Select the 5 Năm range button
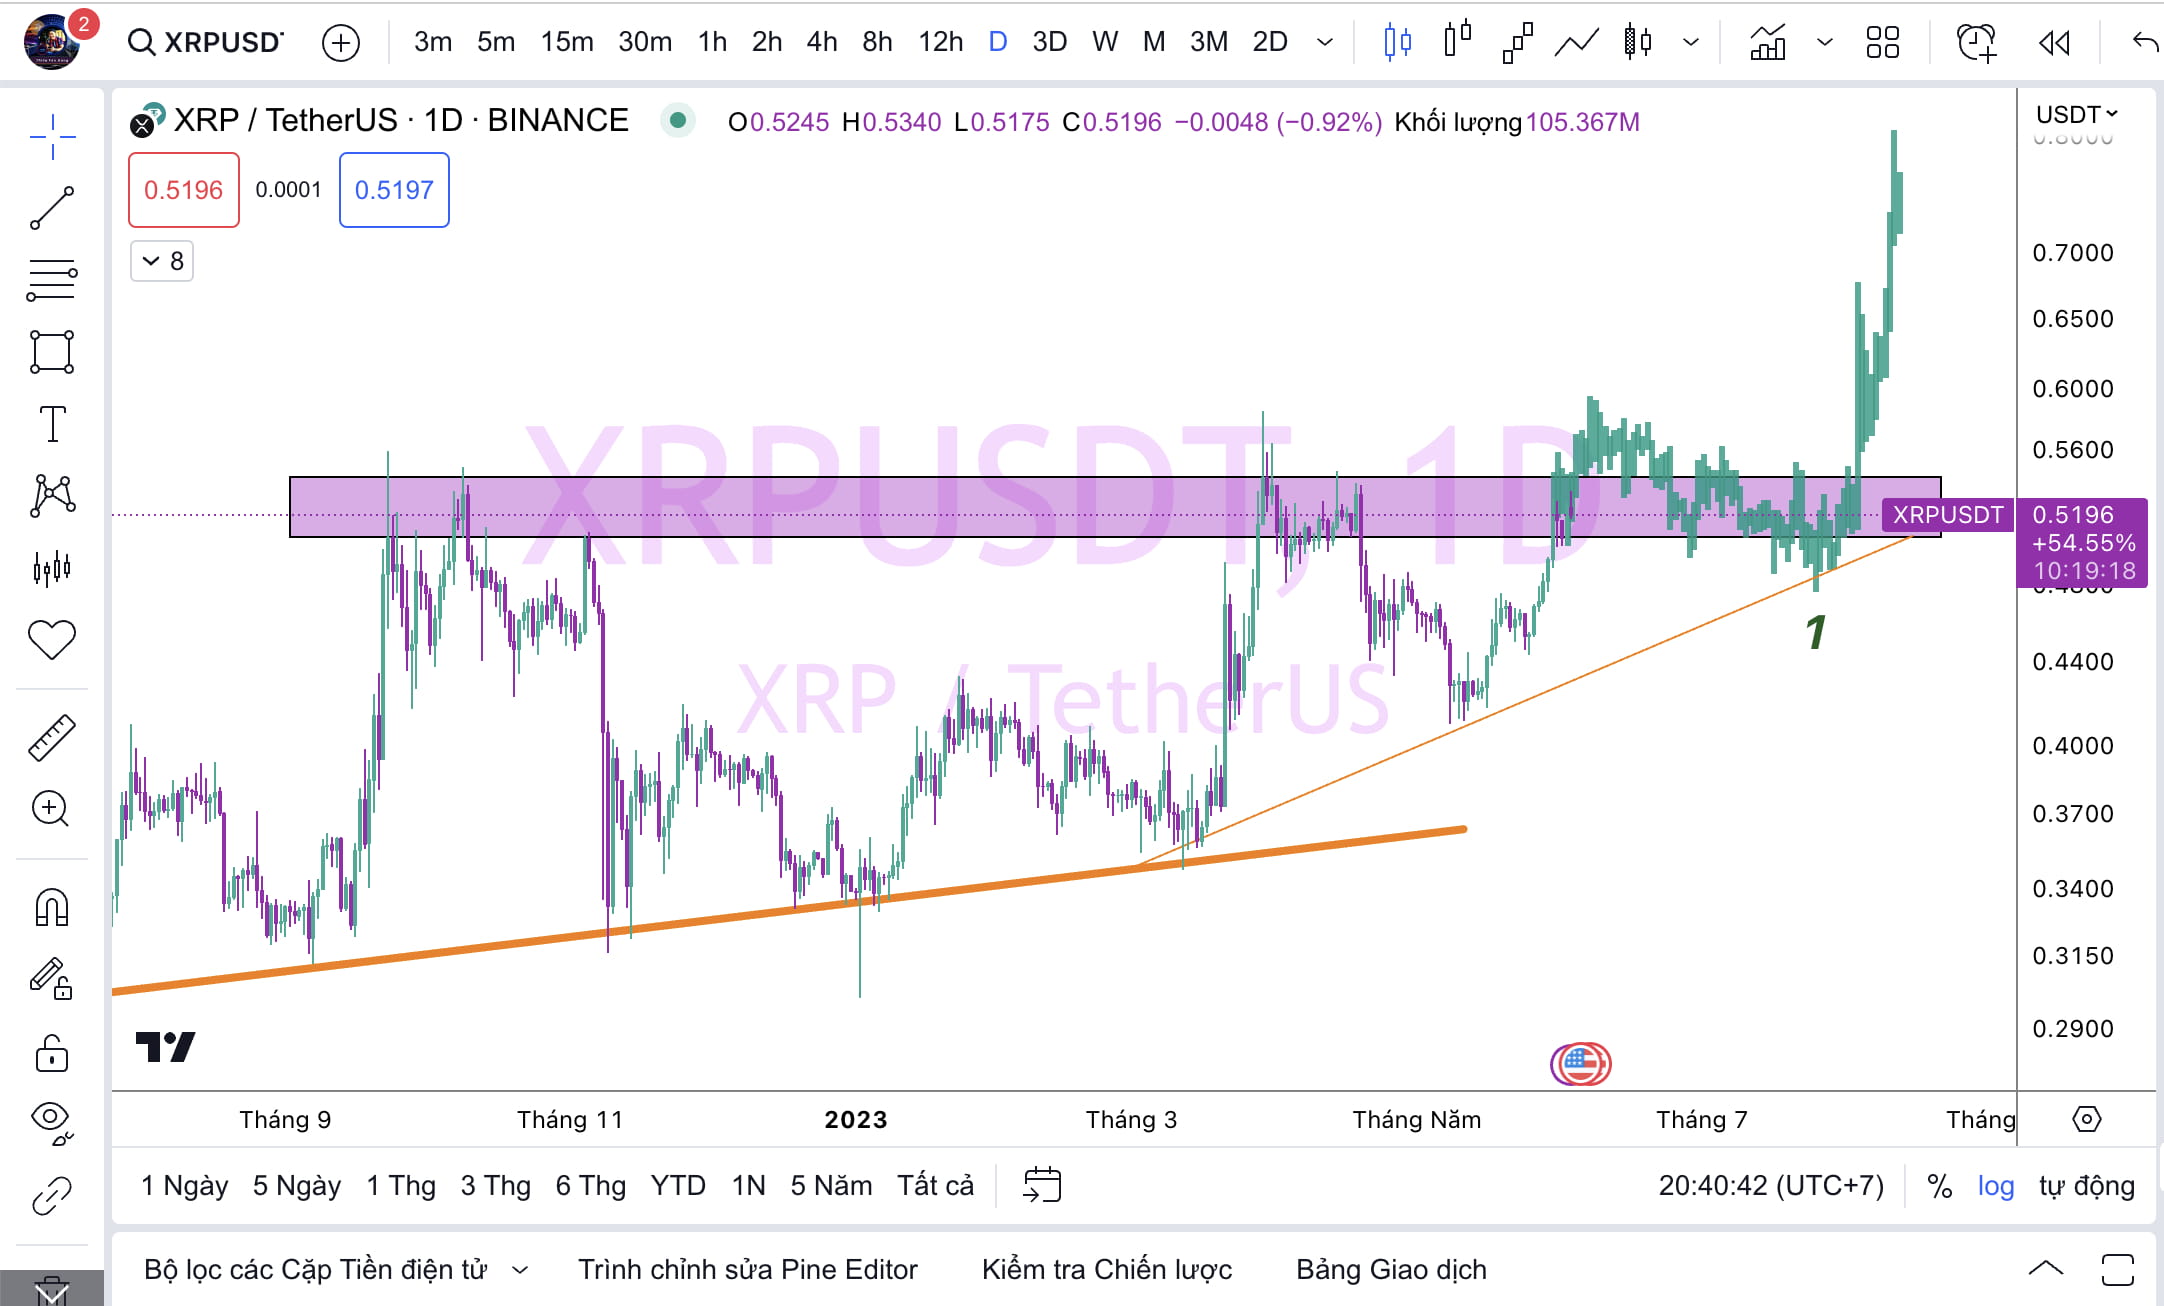2164x1306 pixels. pos(831,1185)
